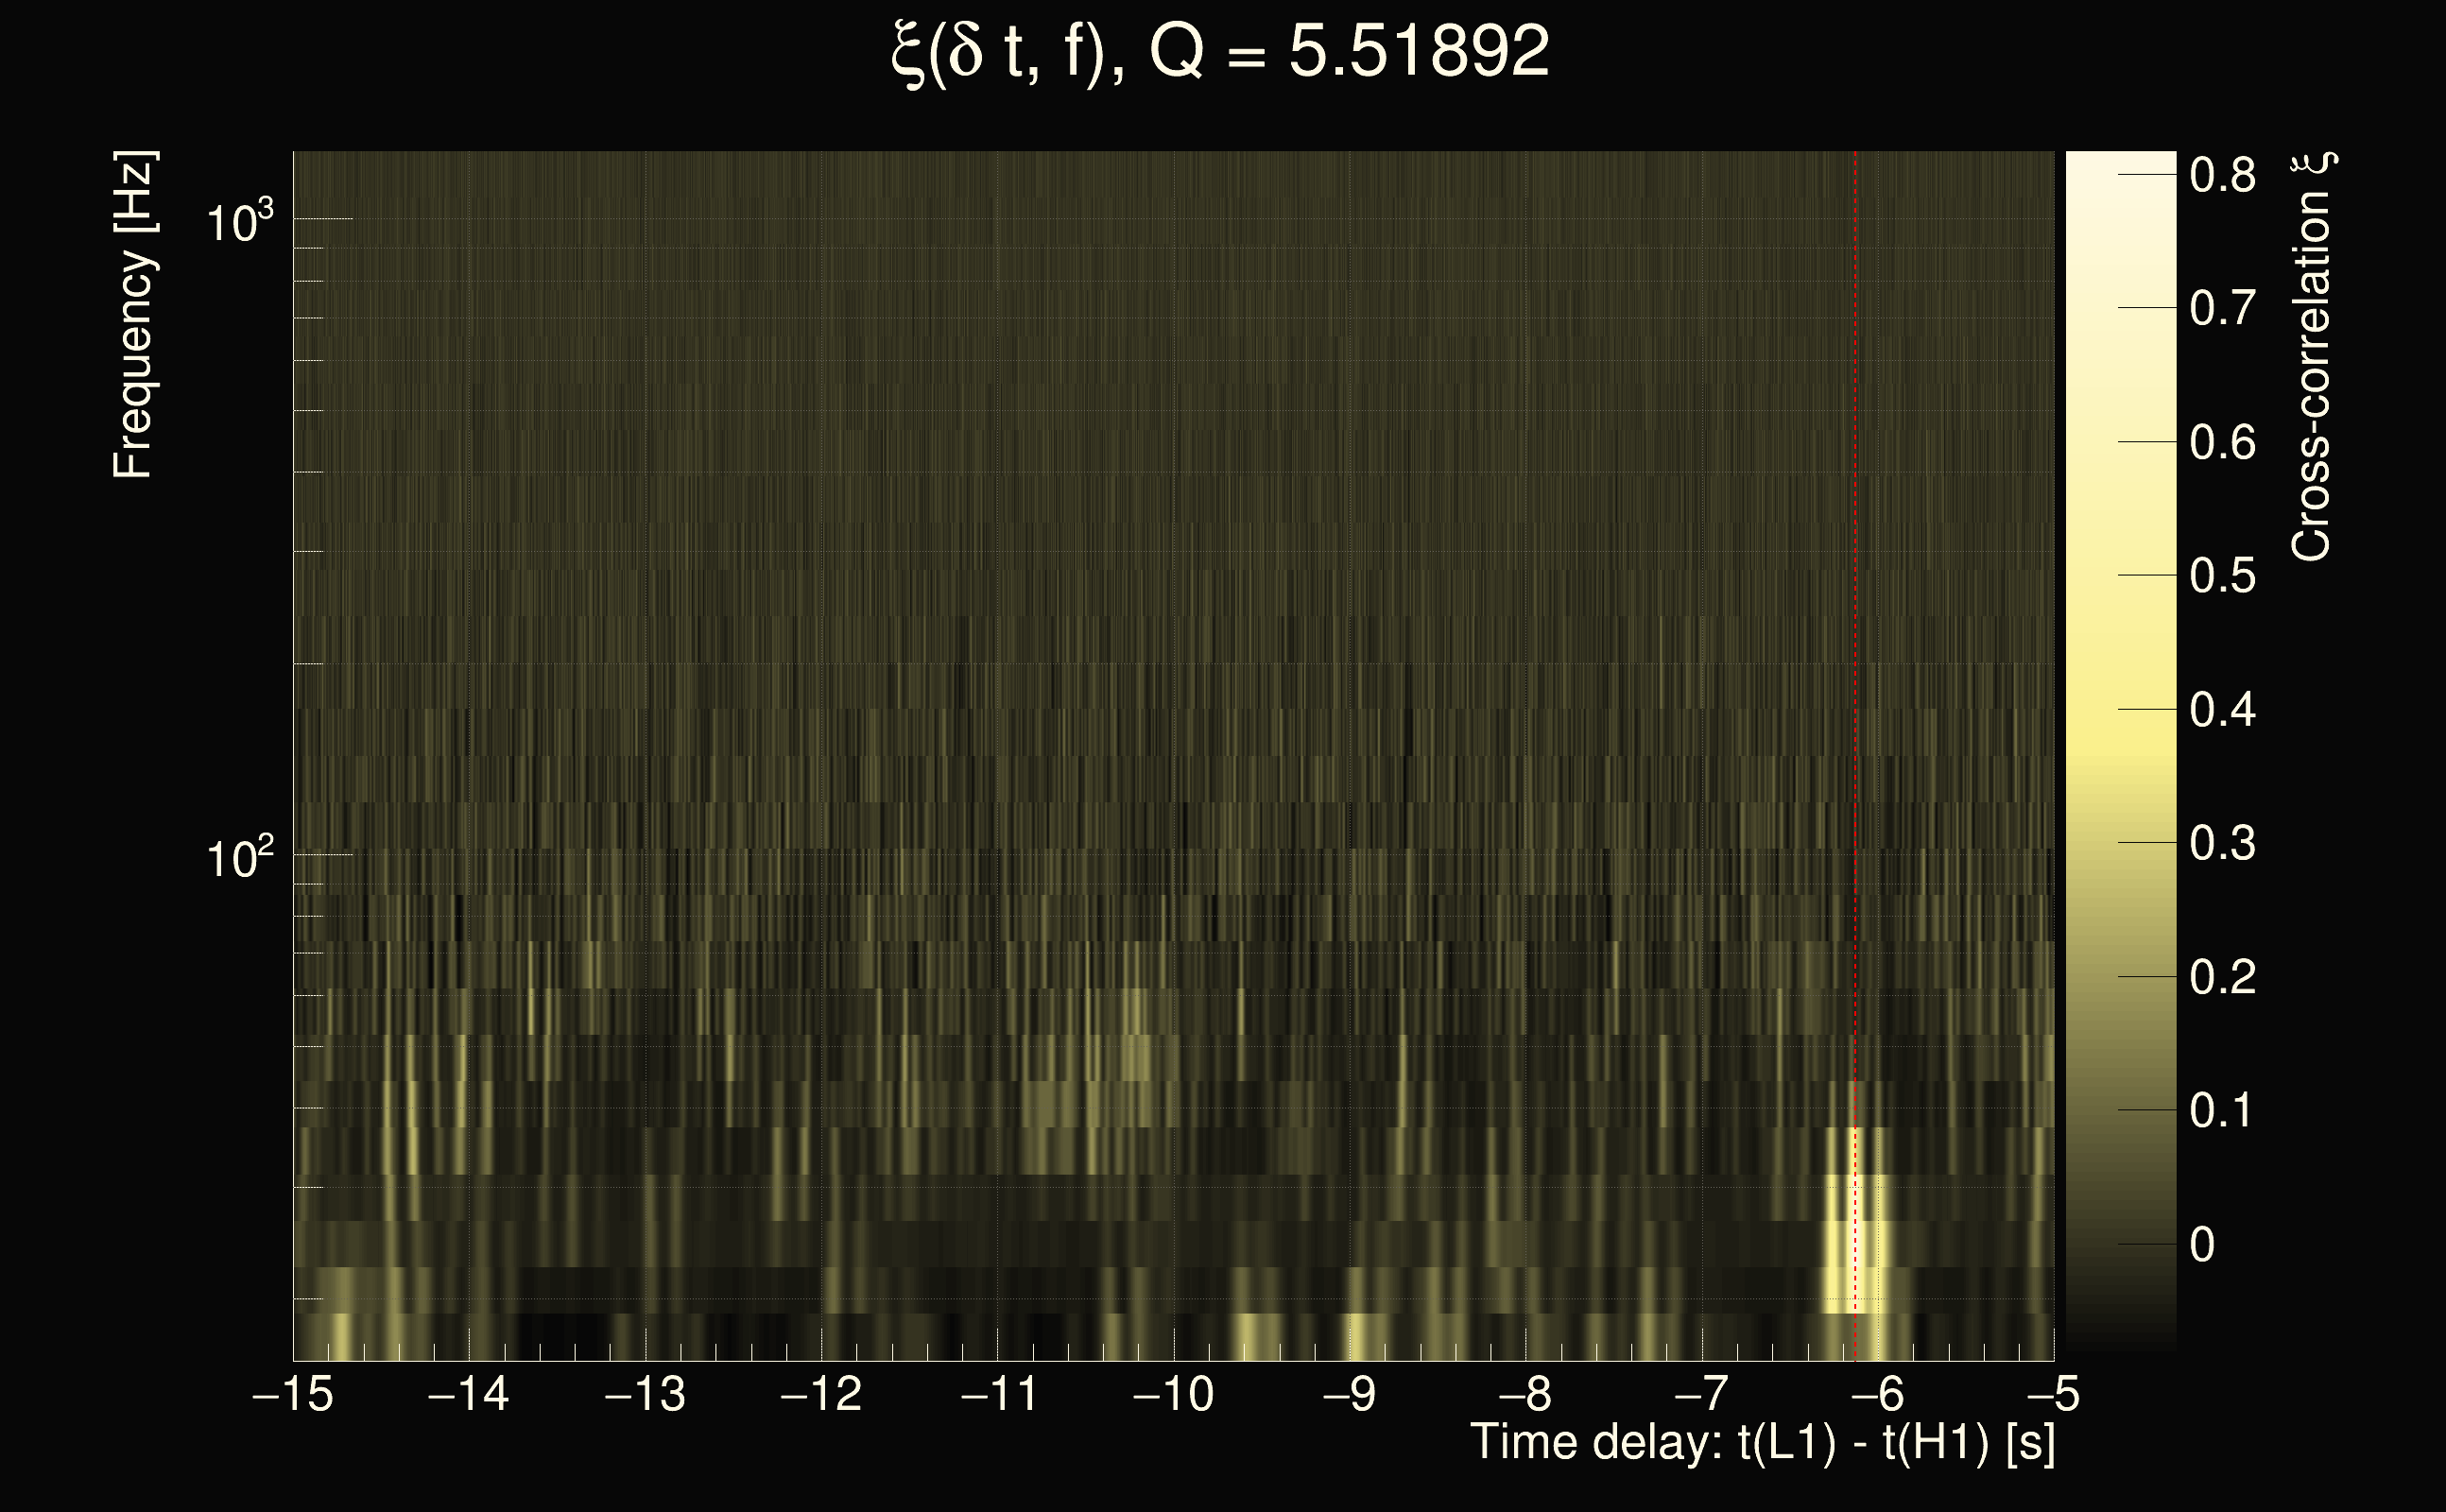The image size is (2446, 1512).
Task: Click the 0.5 tick on the colorbar
Action: point(2222,576)
